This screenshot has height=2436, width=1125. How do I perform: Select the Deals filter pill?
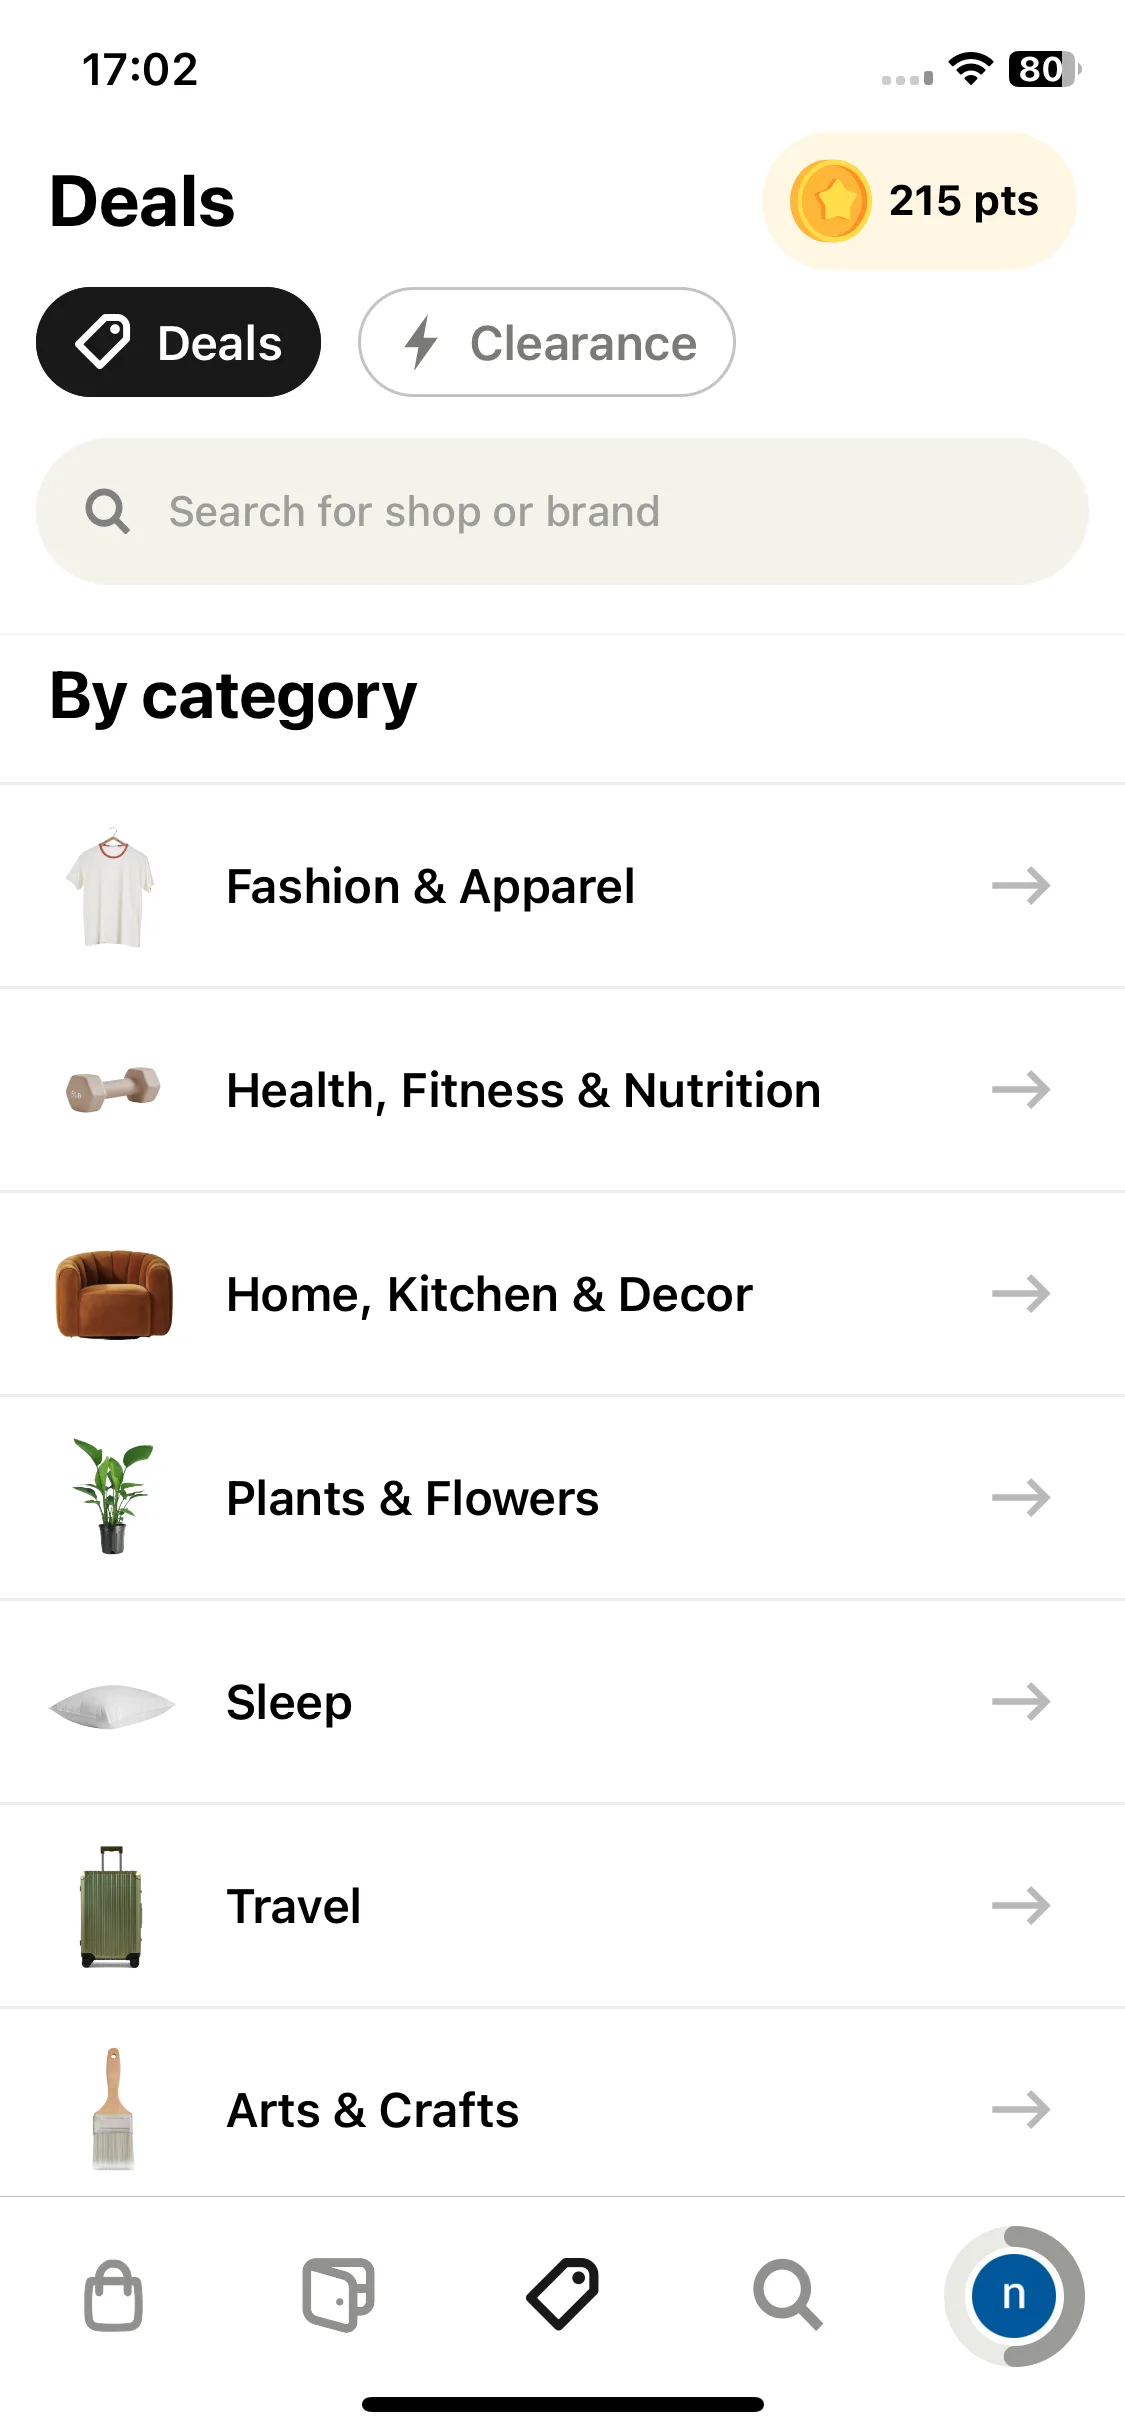tap(178, 342)
